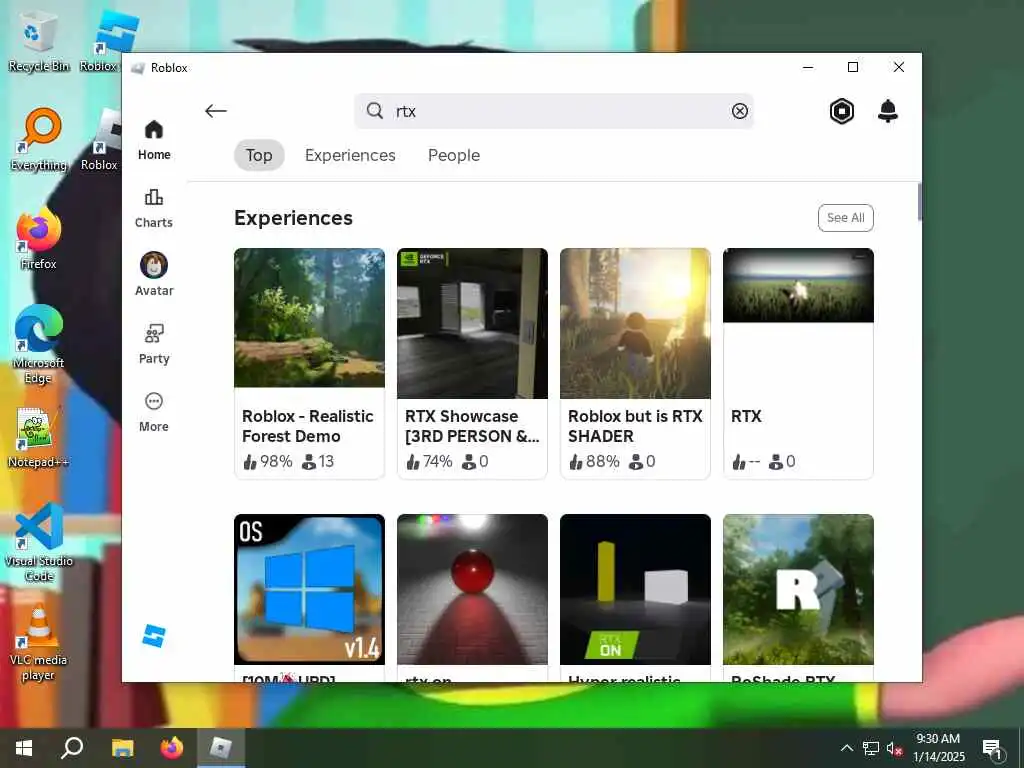Click the 'Roblox - Realistic Forest Demo' title
1024x768 pixels.
(x=308, y=426)
